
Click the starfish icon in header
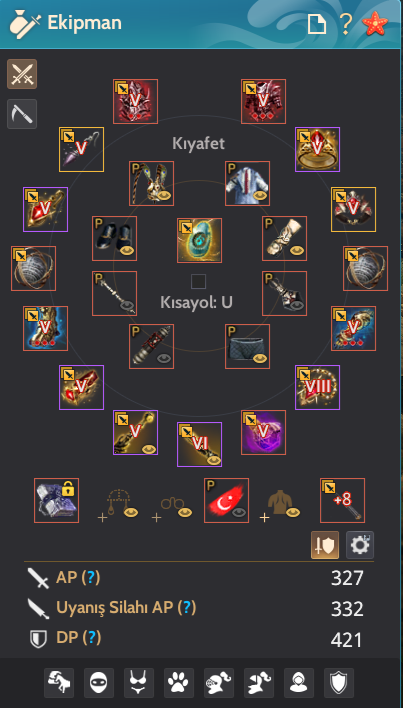(375, 23)
